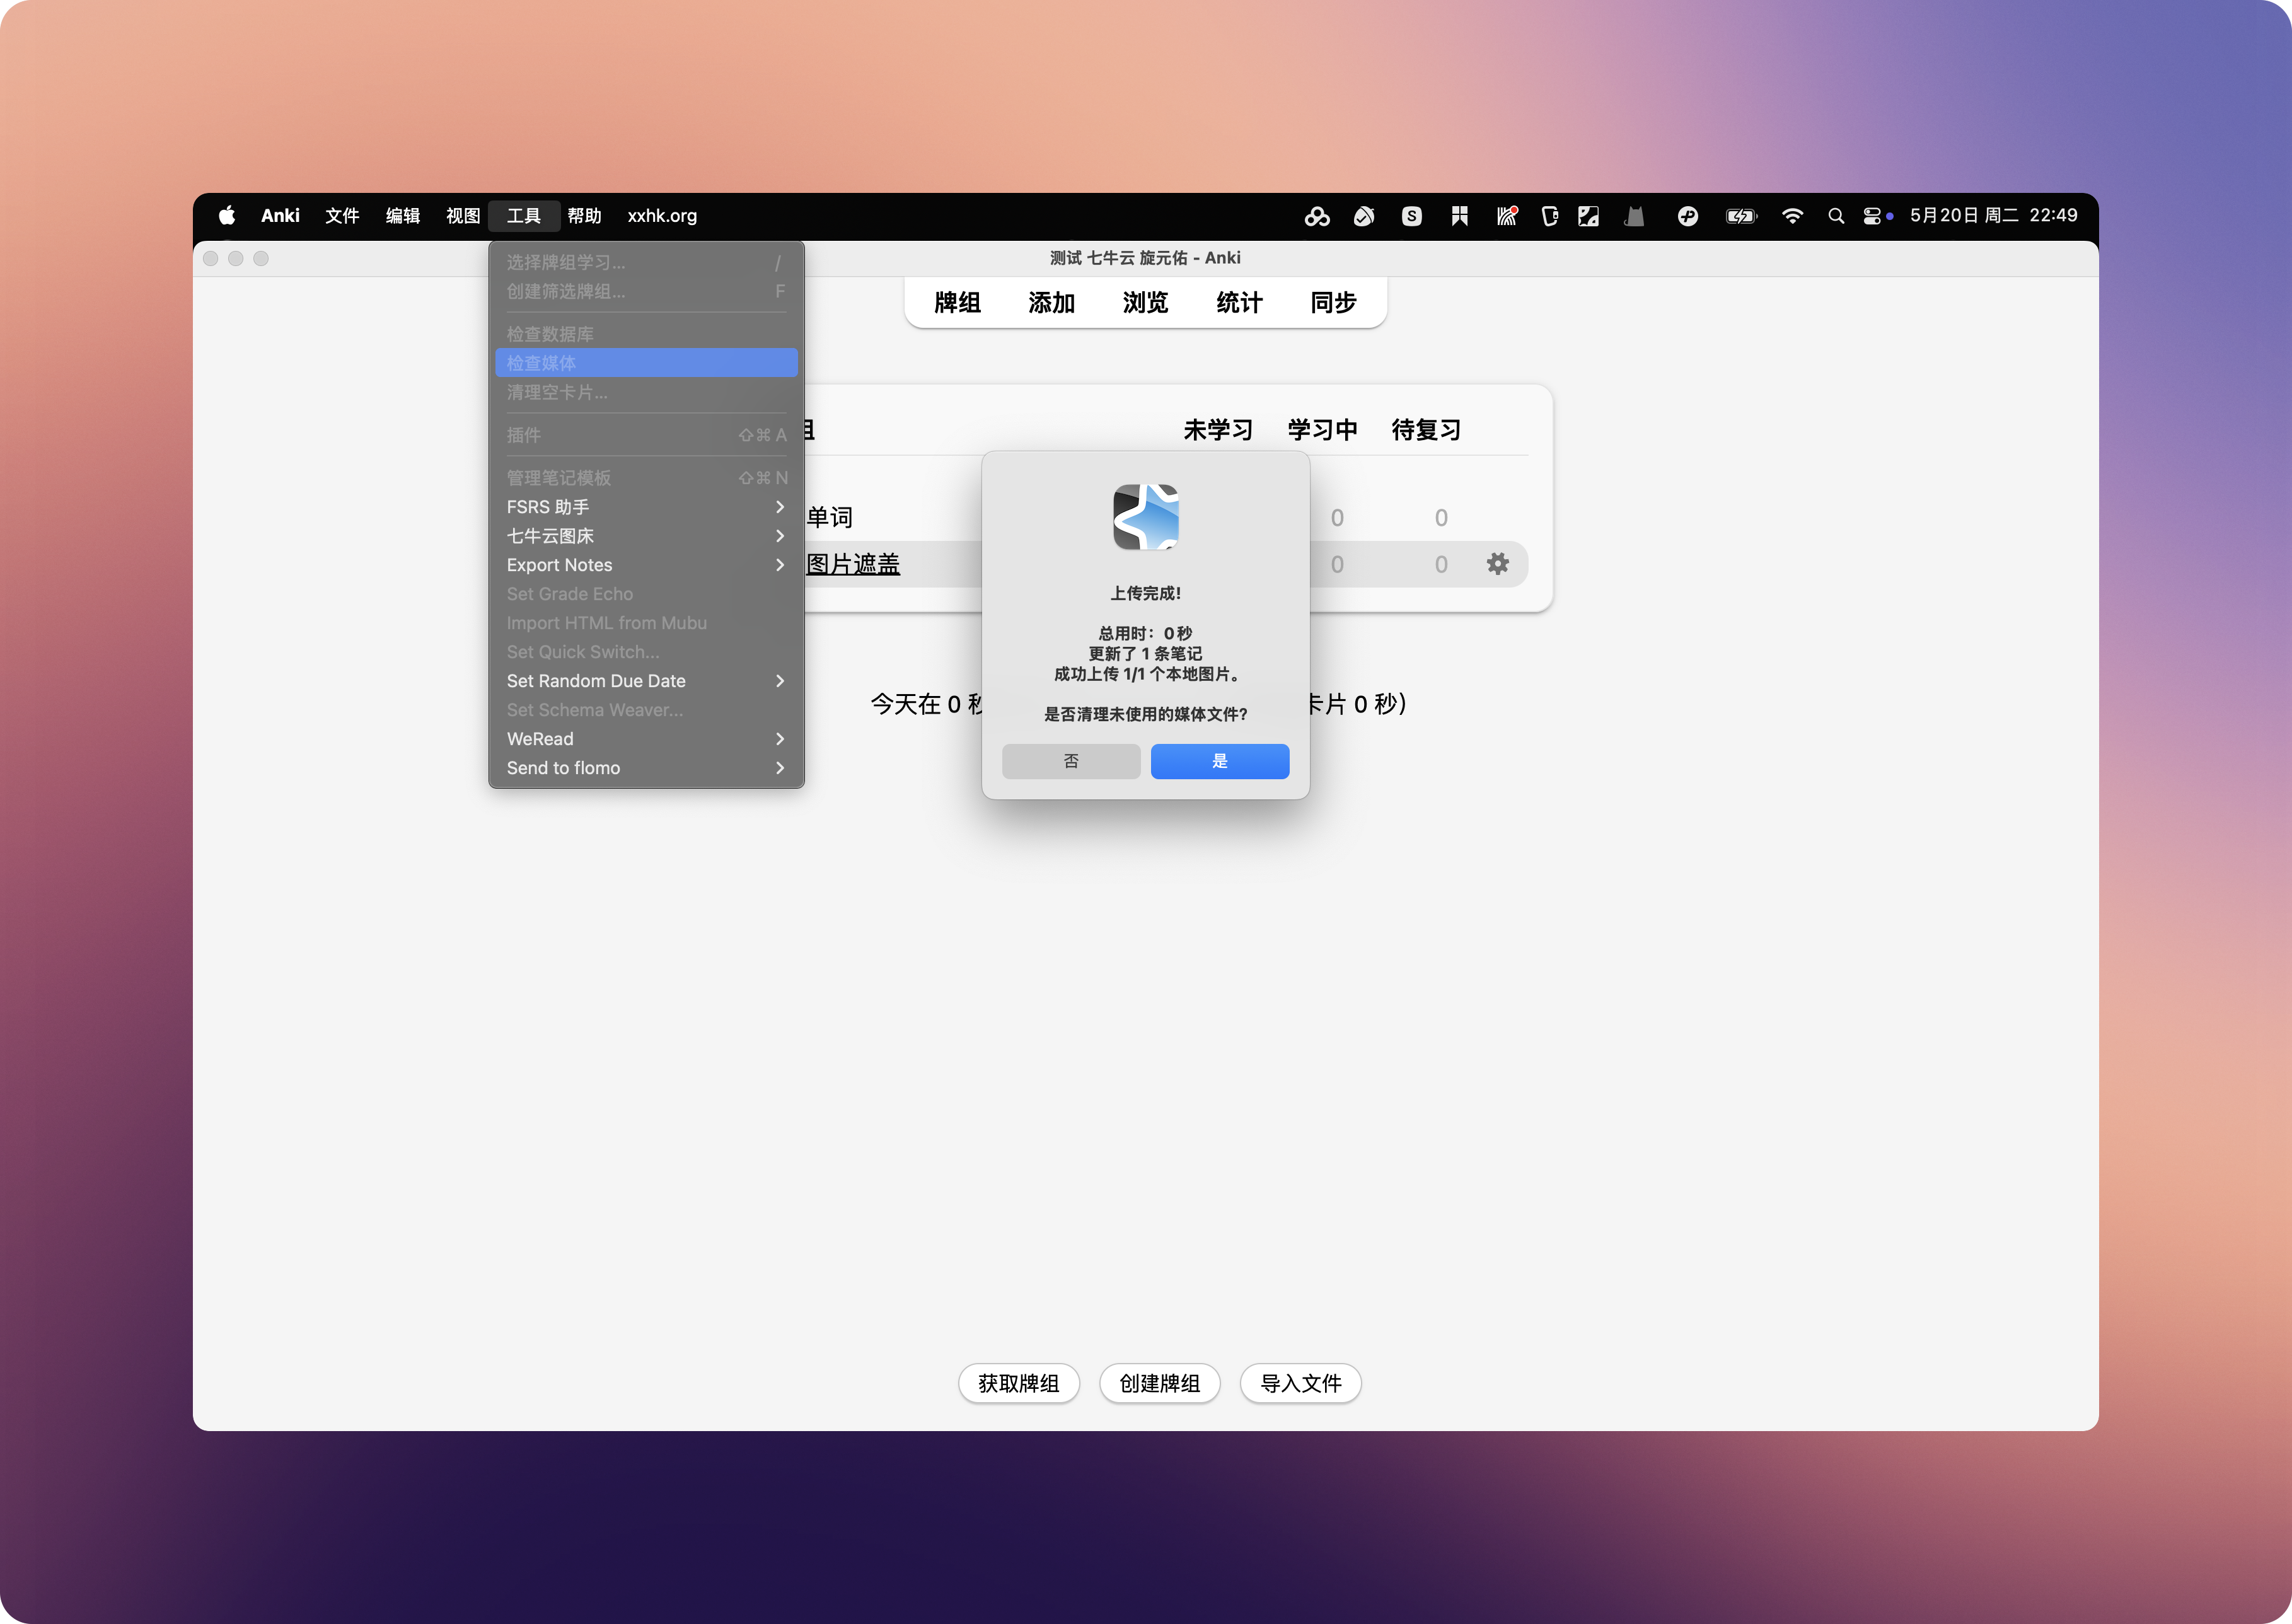Open the xxhk.org menu

point(662,216)
